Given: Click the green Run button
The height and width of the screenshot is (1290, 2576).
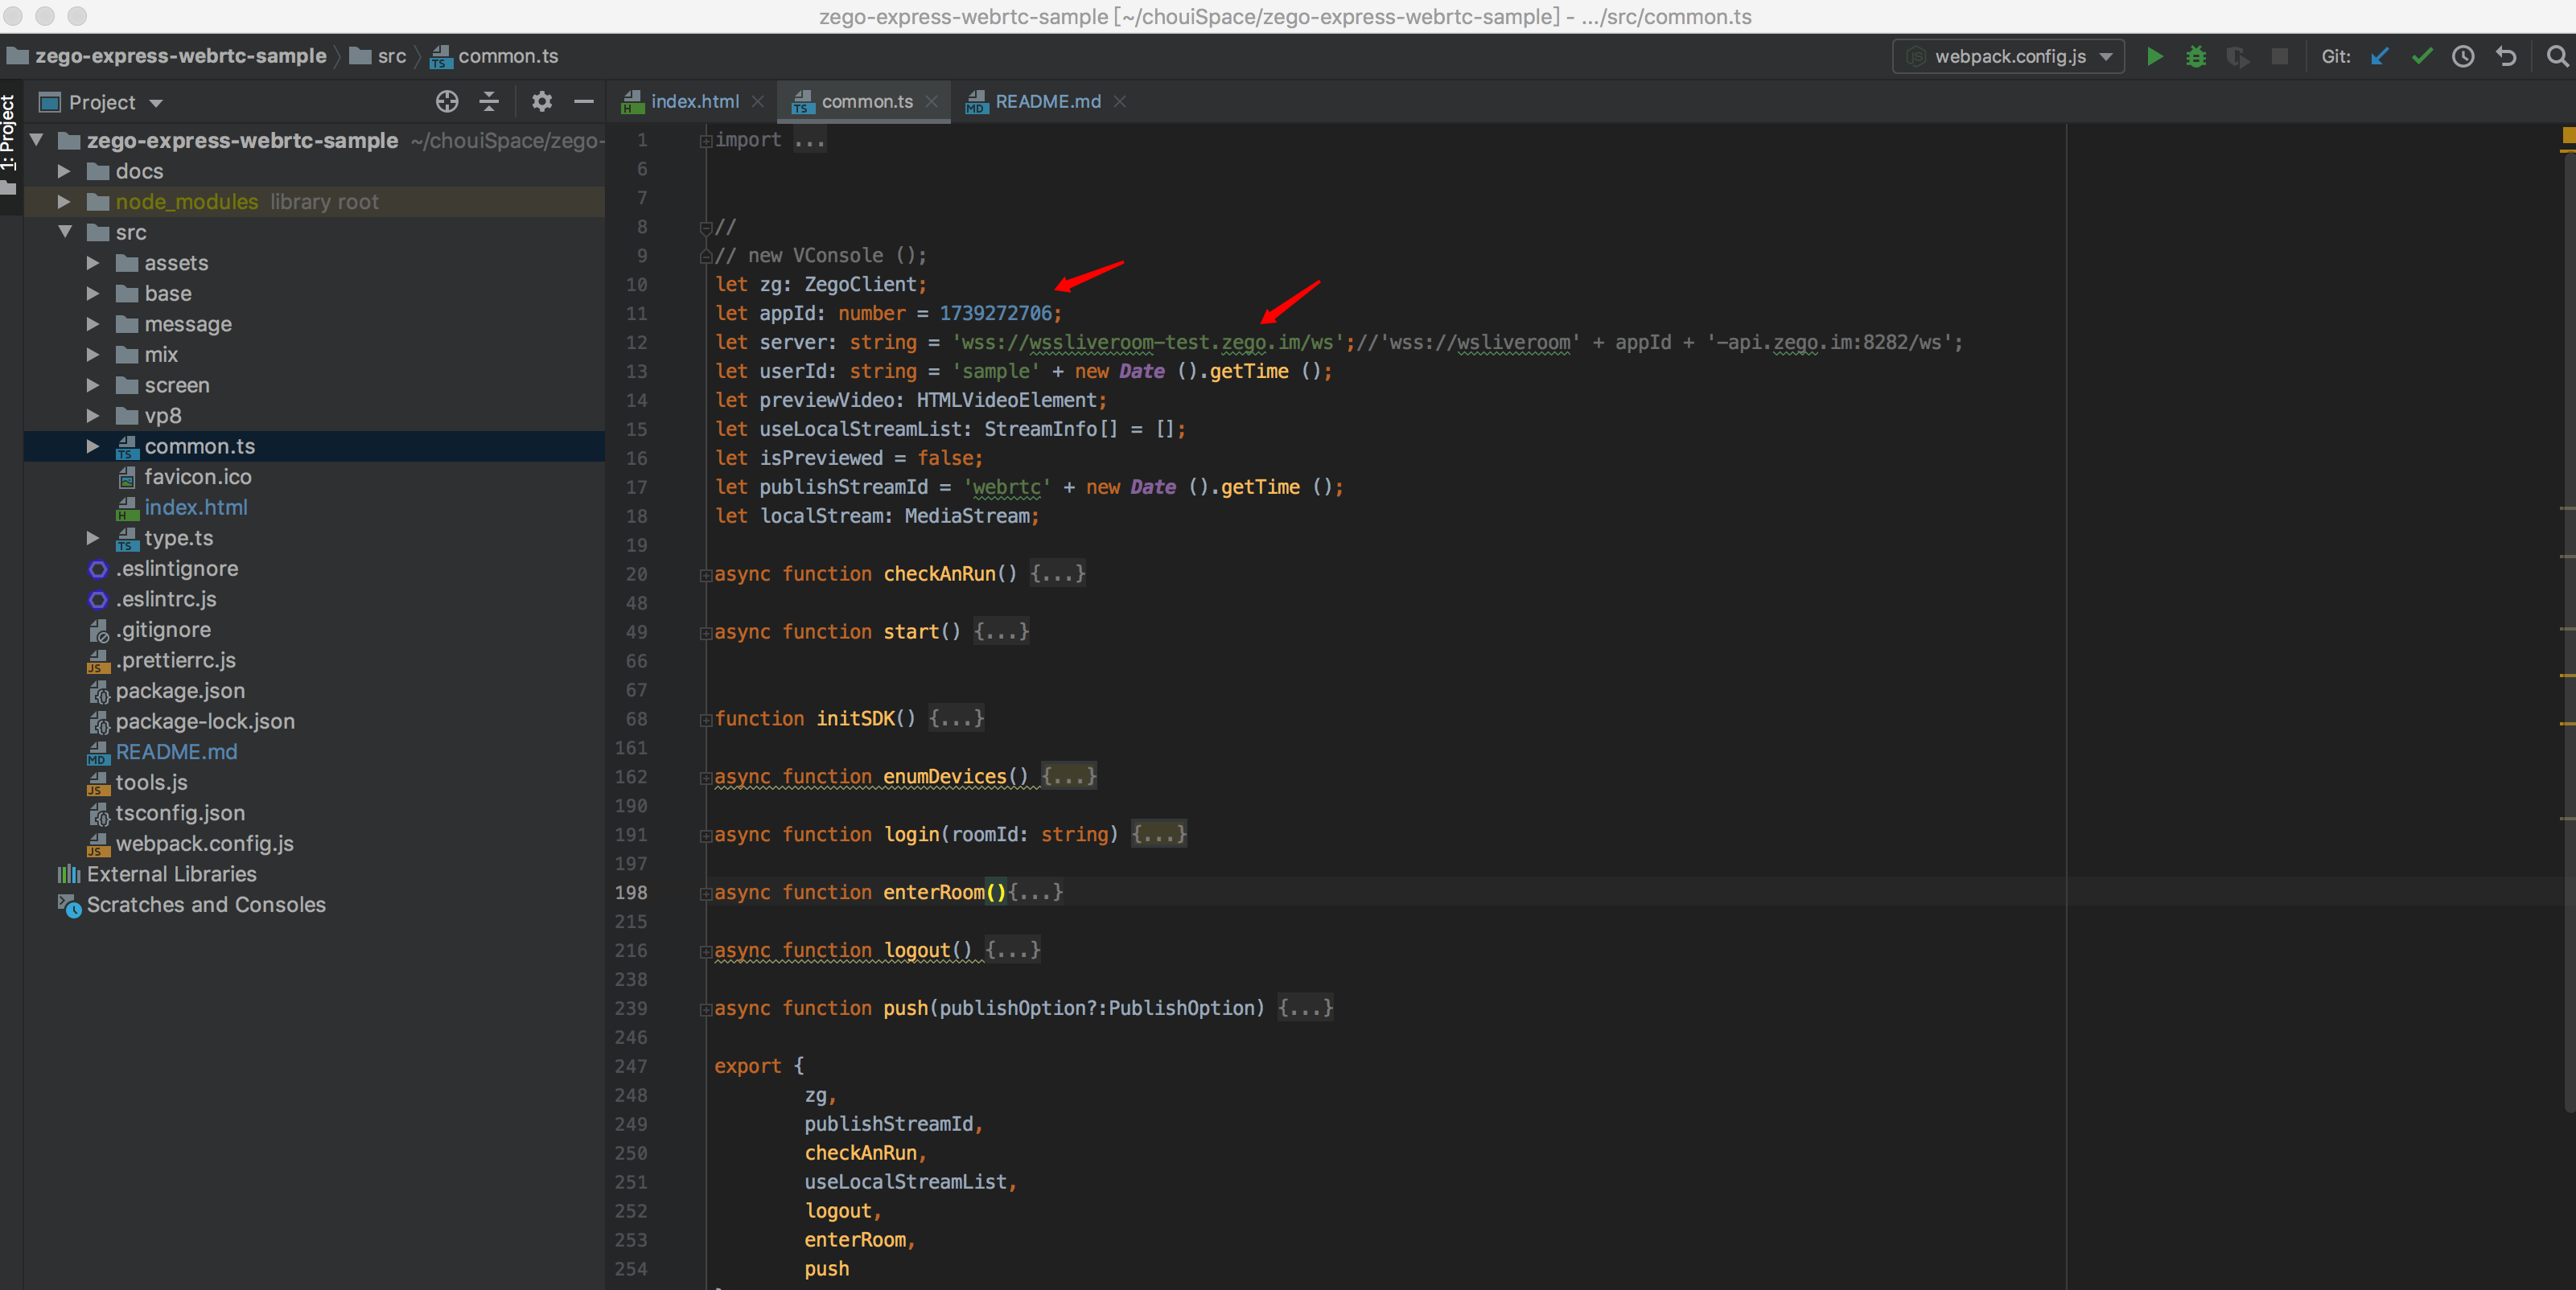Looking at the screenshot, I should pyautogui.click(x=2154, y=57).
